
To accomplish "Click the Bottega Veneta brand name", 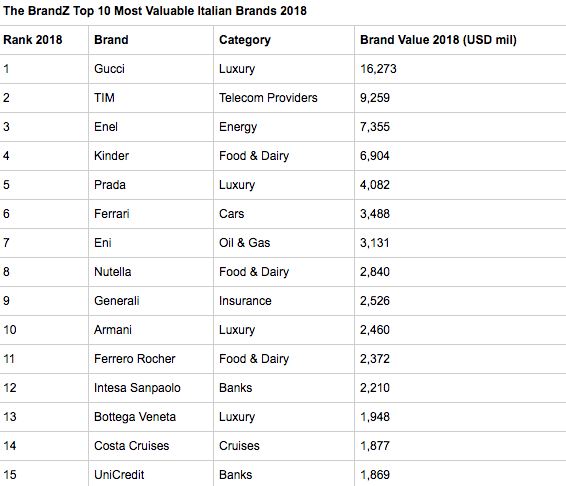I will pos(135,417).
